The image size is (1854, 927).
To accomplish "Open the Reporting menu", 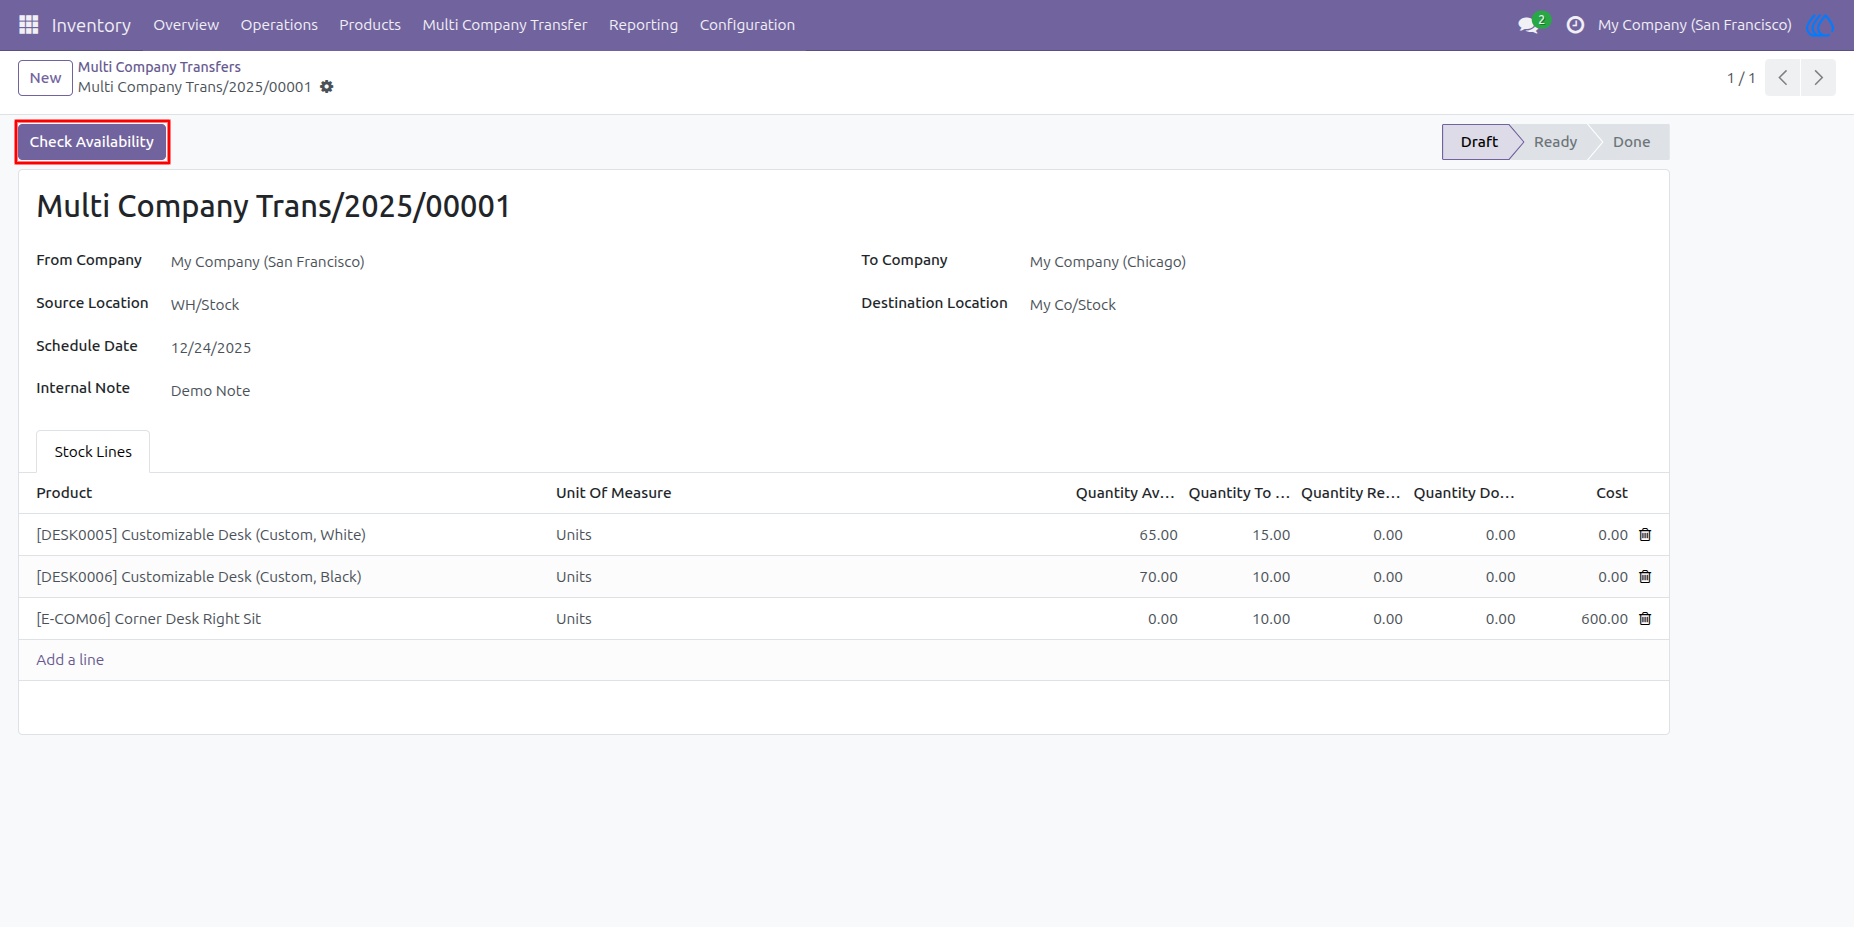I will (643, 25).
